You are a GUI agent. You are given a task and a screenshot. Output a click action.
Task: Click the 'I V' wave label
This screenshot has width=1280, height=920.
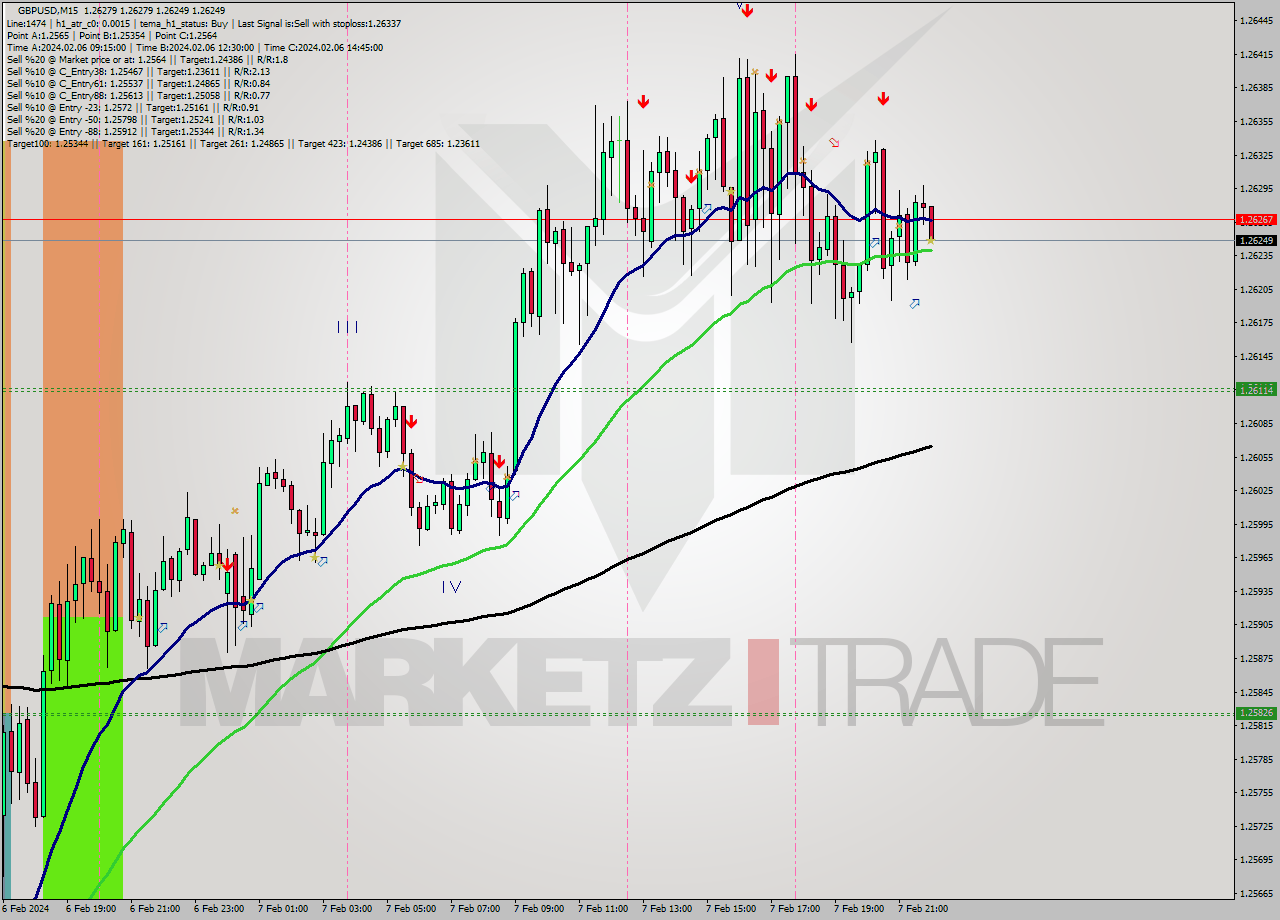[x=451, y=587]
